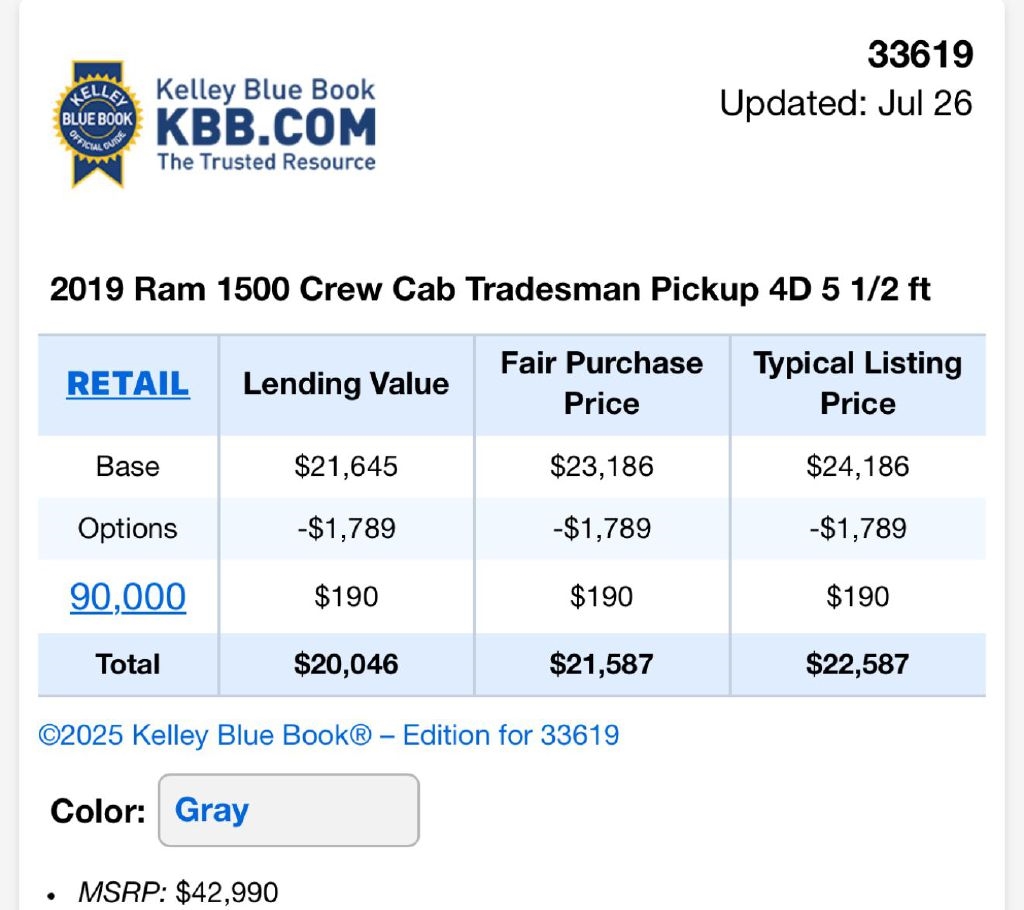This screenshot has height=910, width=1024.
Task: Click the Lending Value column header
Action: click(x=346, y=384)
